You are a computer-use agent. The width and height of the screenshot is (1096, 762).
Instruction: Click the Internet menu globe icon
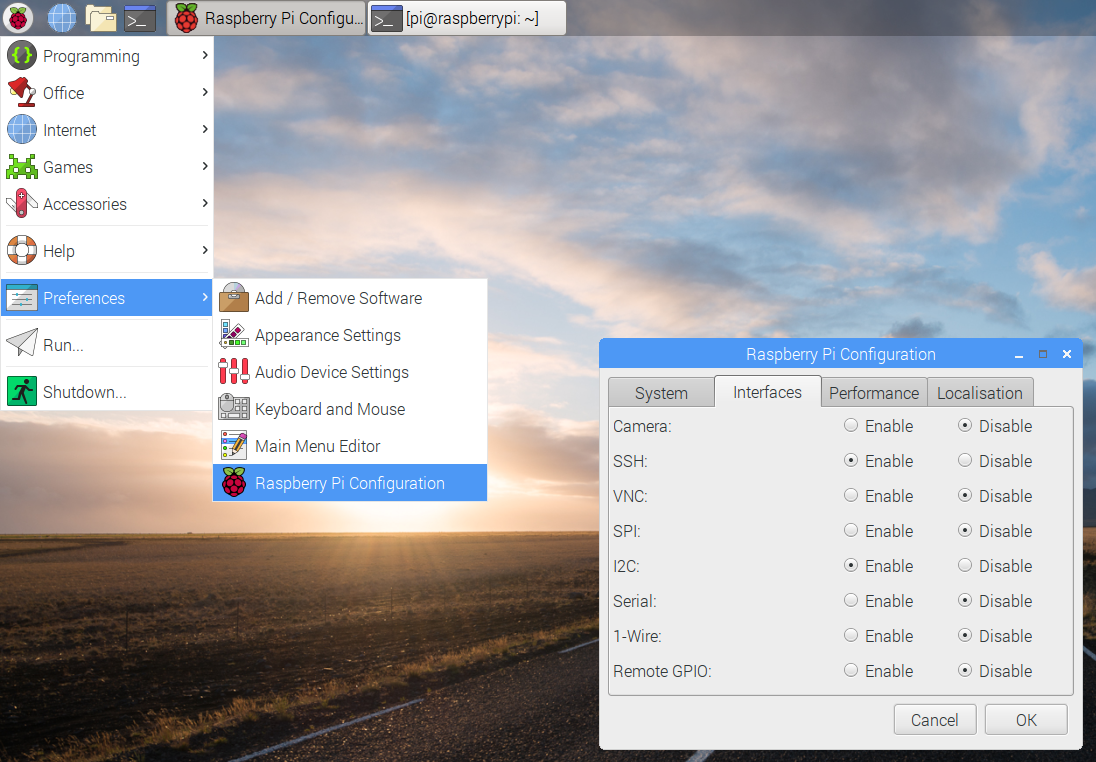[22, 129]
